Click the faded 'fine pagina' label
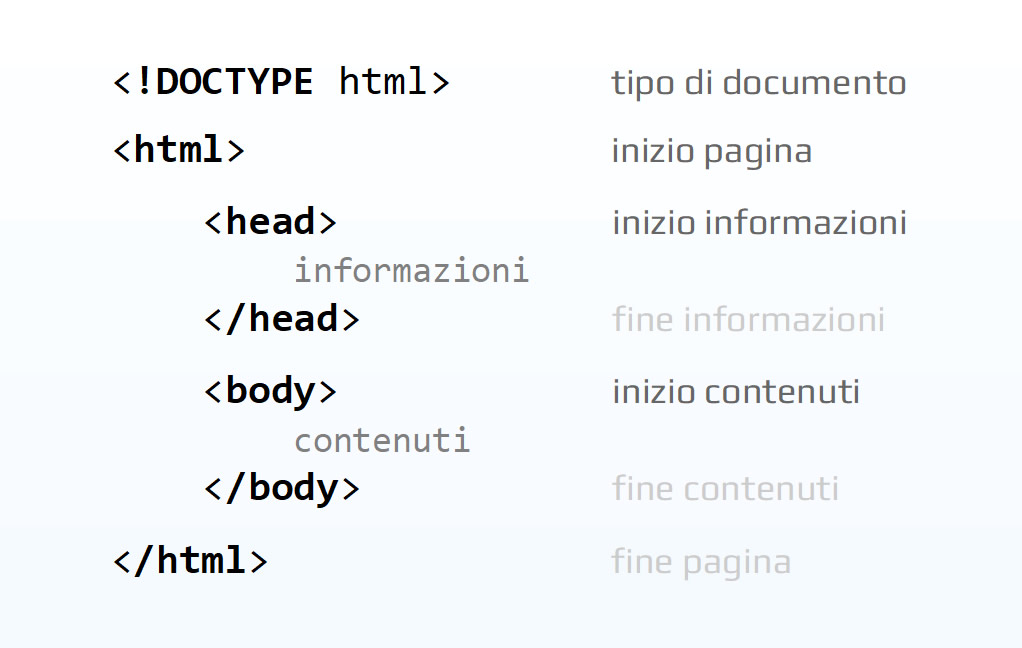Viewport: 1022px width, 648px height. pos(701,562)
